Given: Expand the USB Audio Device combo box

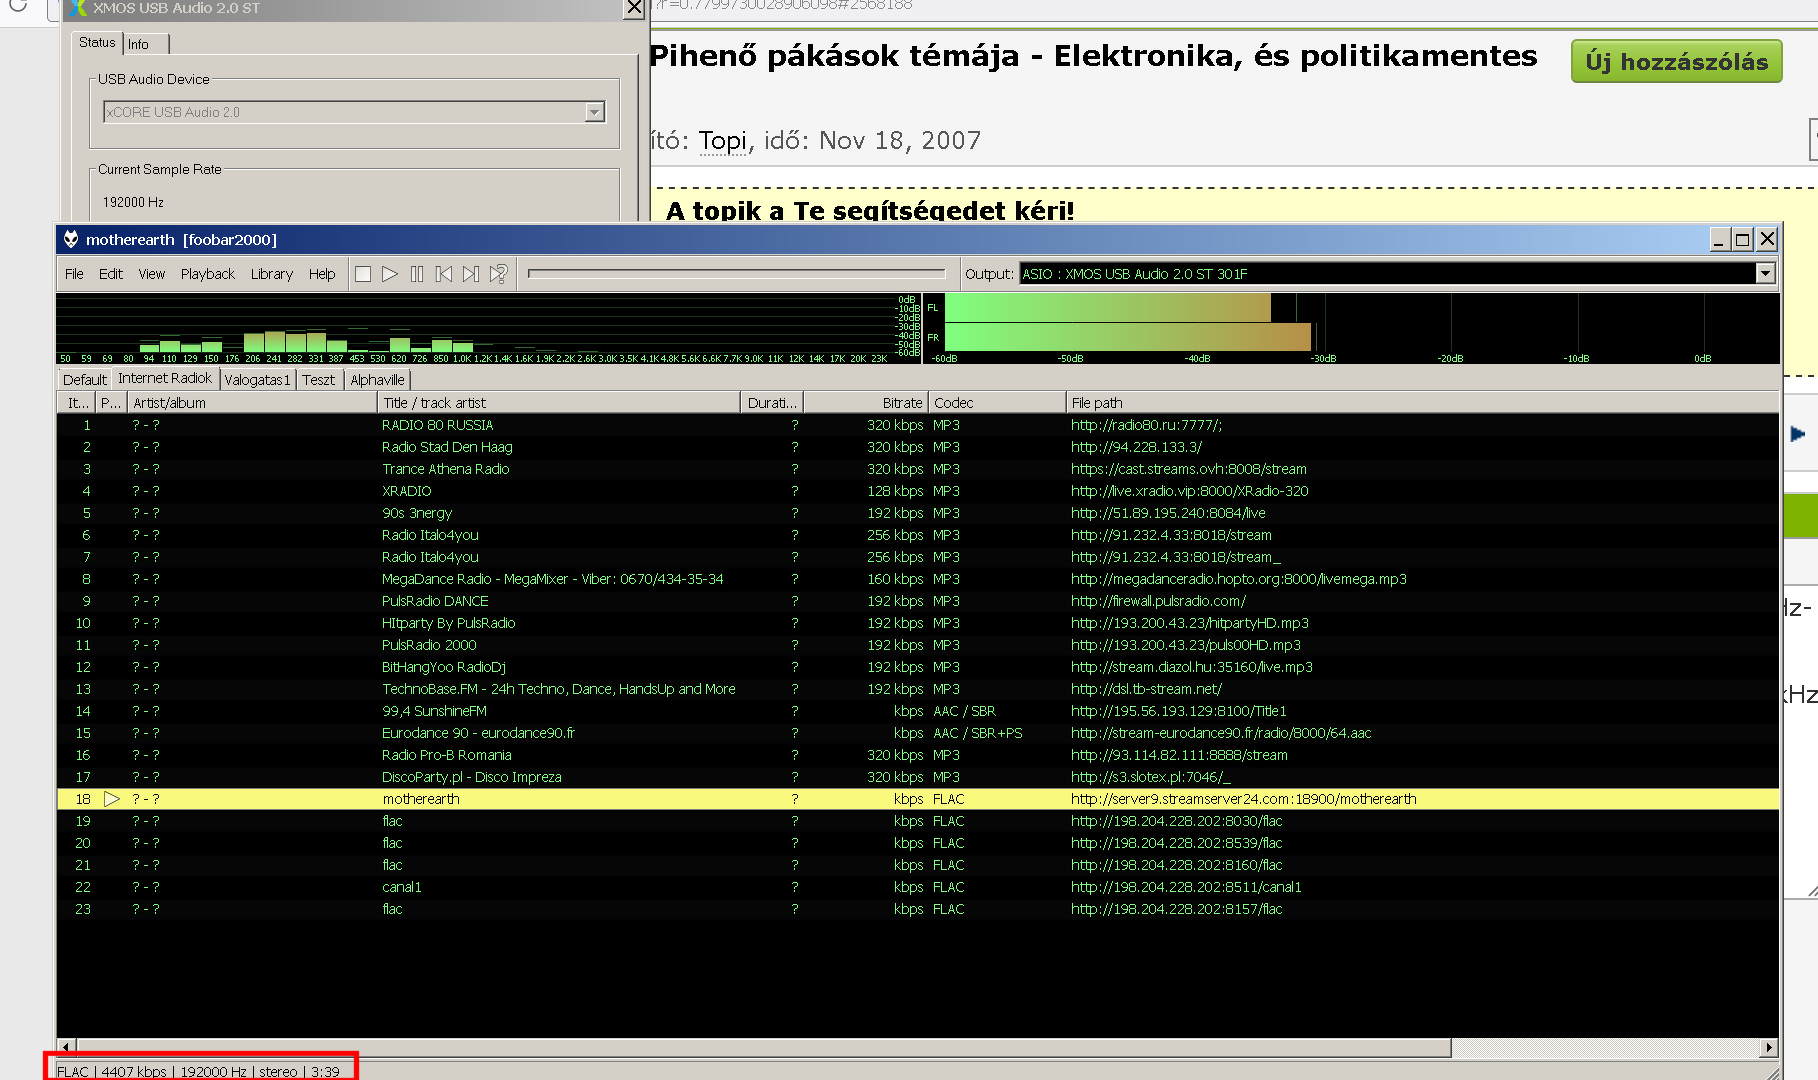Looking at the screenshot, I should (x=595, y=112).
